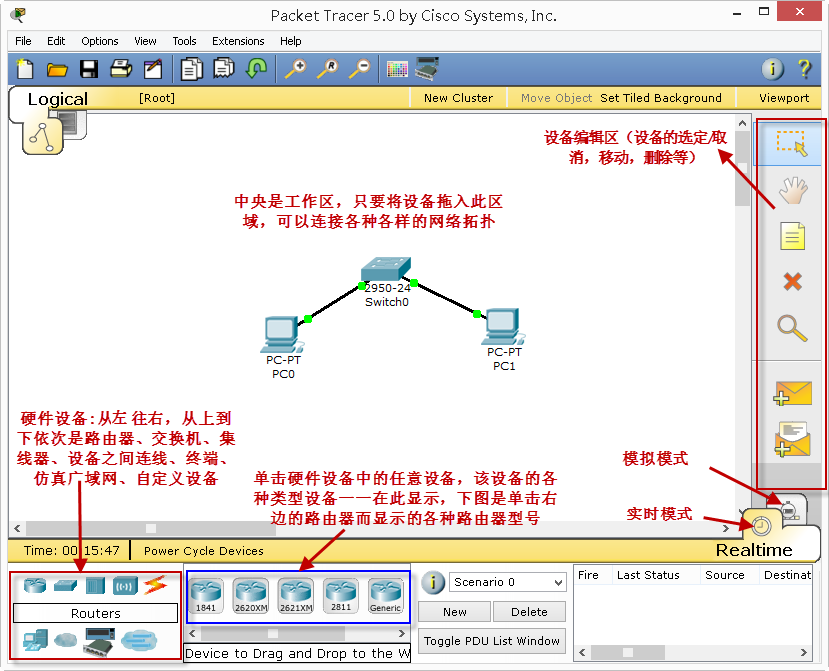Image resolution: width=829 pixels, height=671 pixels.
Task: Select the Wireless Devices category icon
Action: (125, 586)
